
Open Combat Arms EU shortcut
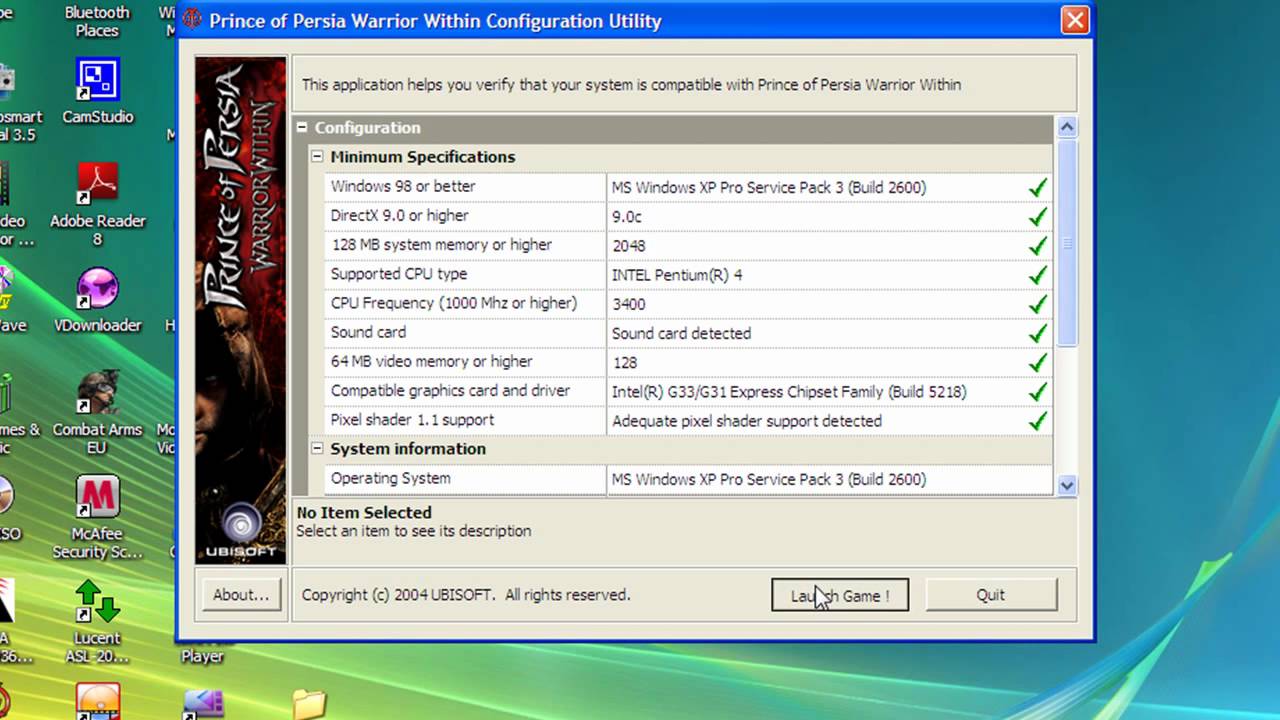click(x=98, y=396)
